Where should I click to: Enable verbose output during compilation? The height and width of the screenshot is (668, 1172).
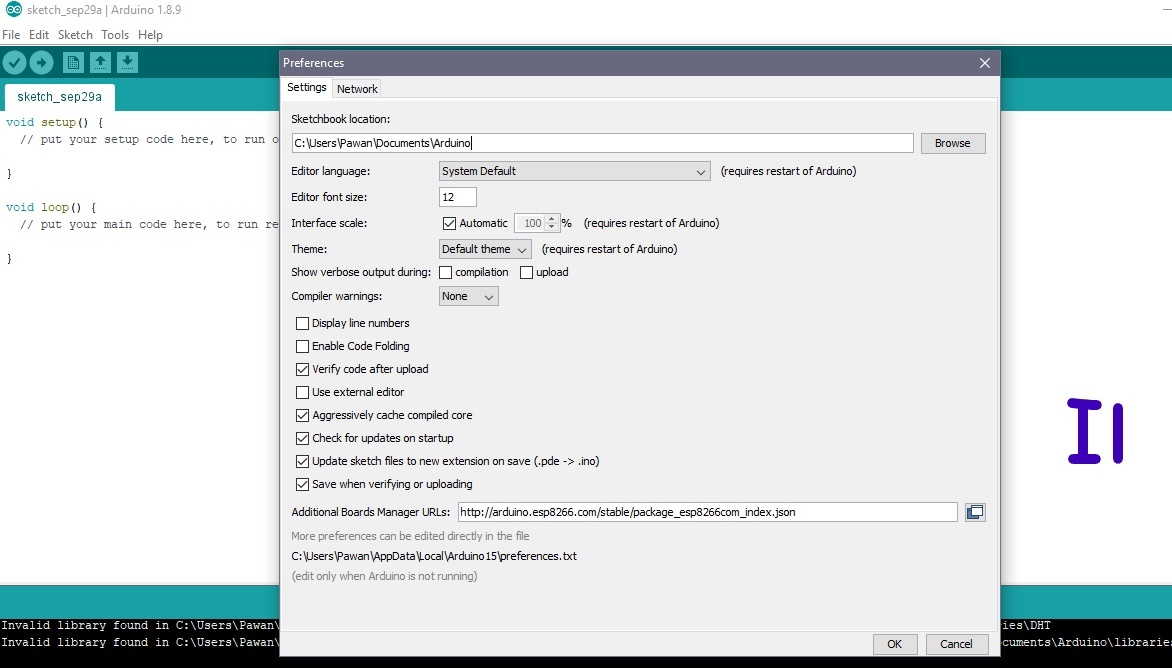tap(445, 273)
